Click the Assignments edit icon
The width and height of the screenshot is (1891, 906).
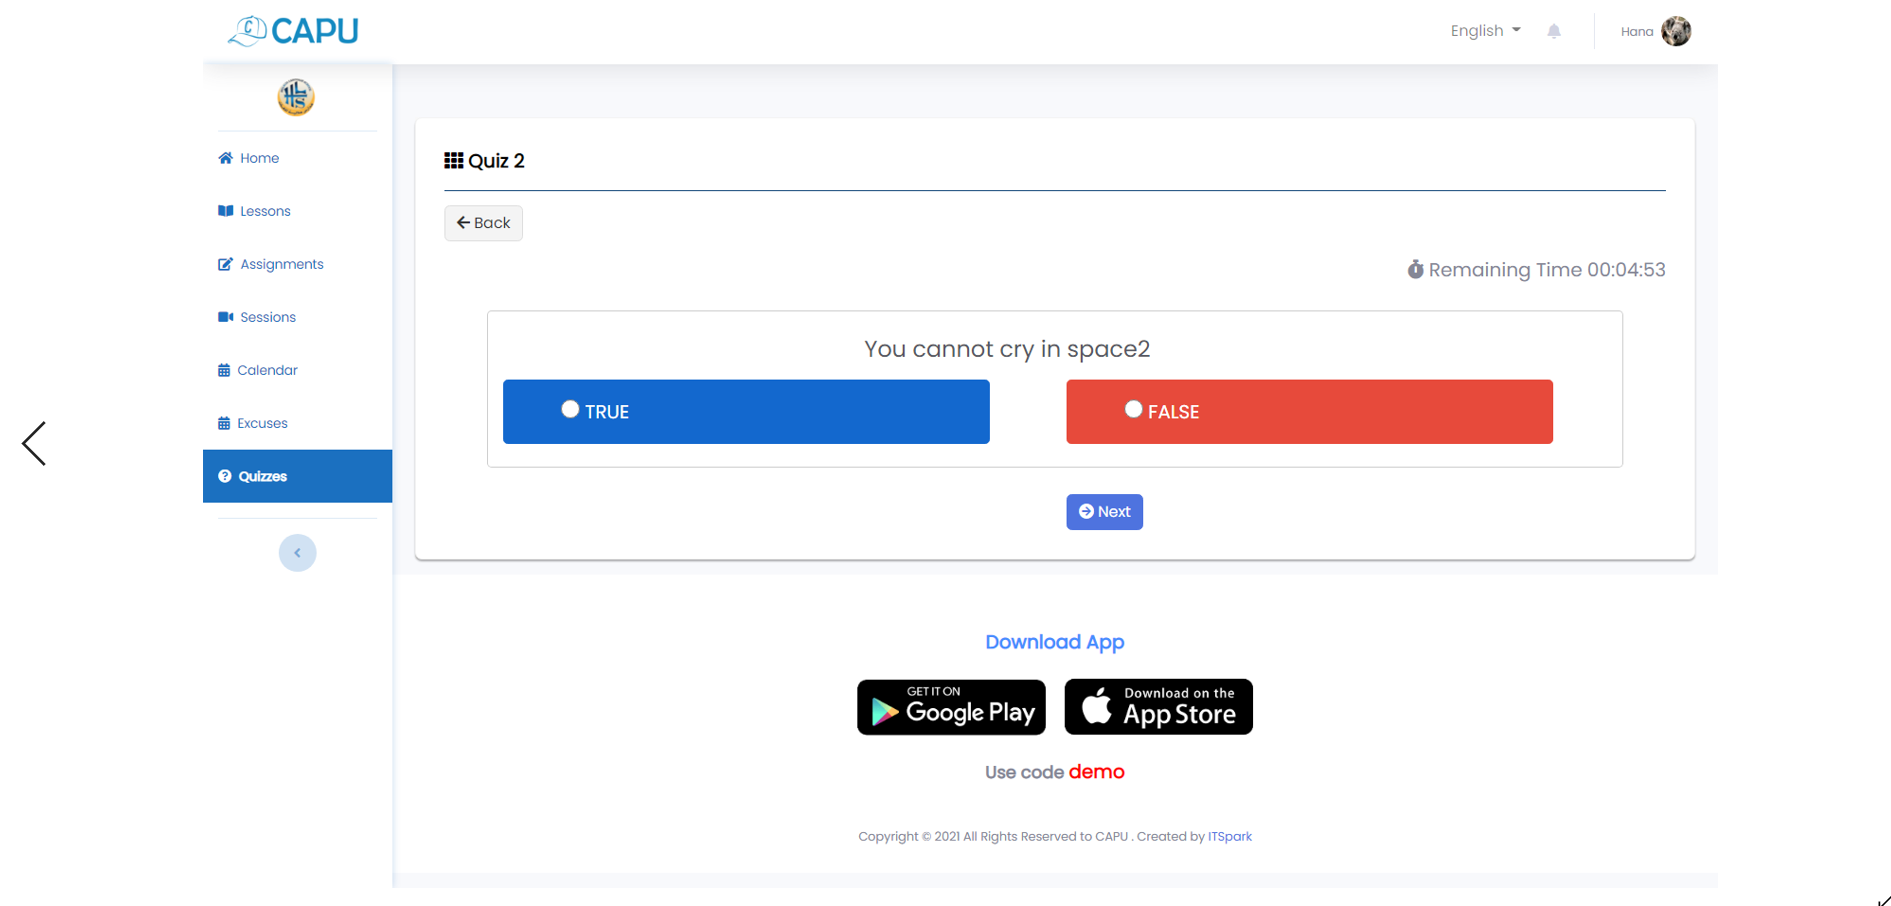click(225, 264)
